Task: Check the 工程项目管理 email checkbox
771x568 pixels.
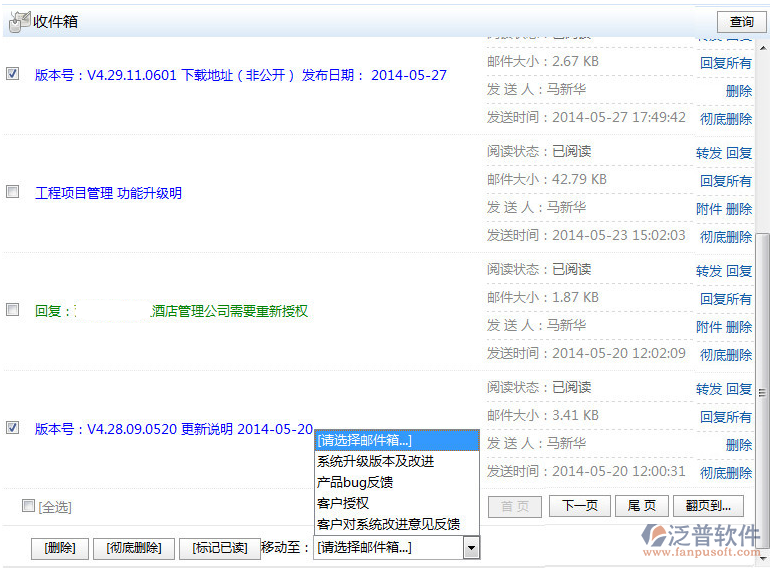Action: (13, 192)
